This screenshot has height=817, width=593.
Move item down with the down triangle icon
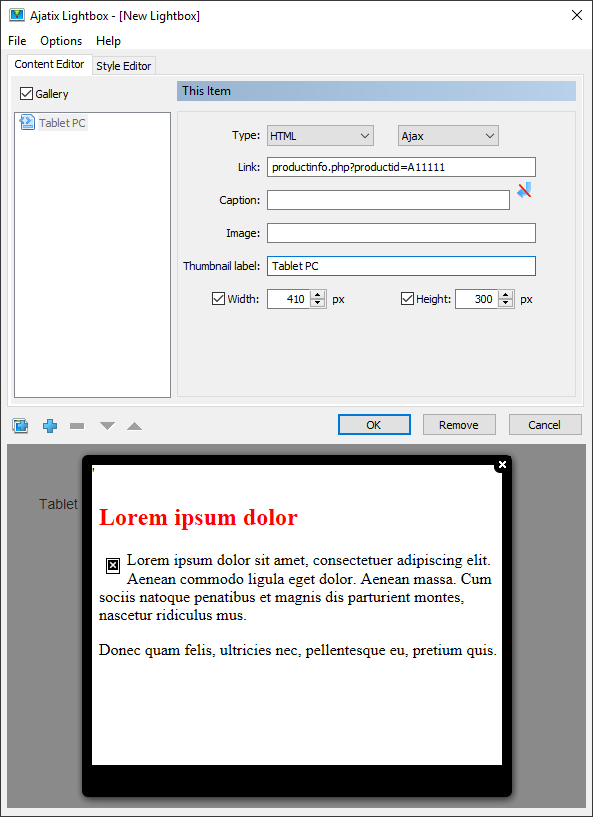[107, 426]
